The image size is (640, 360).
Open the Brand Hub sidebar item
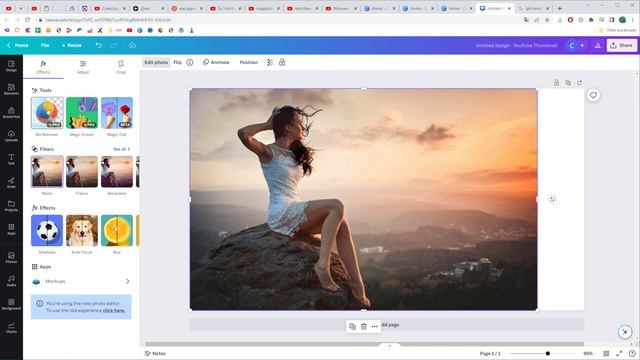(11, 112)
